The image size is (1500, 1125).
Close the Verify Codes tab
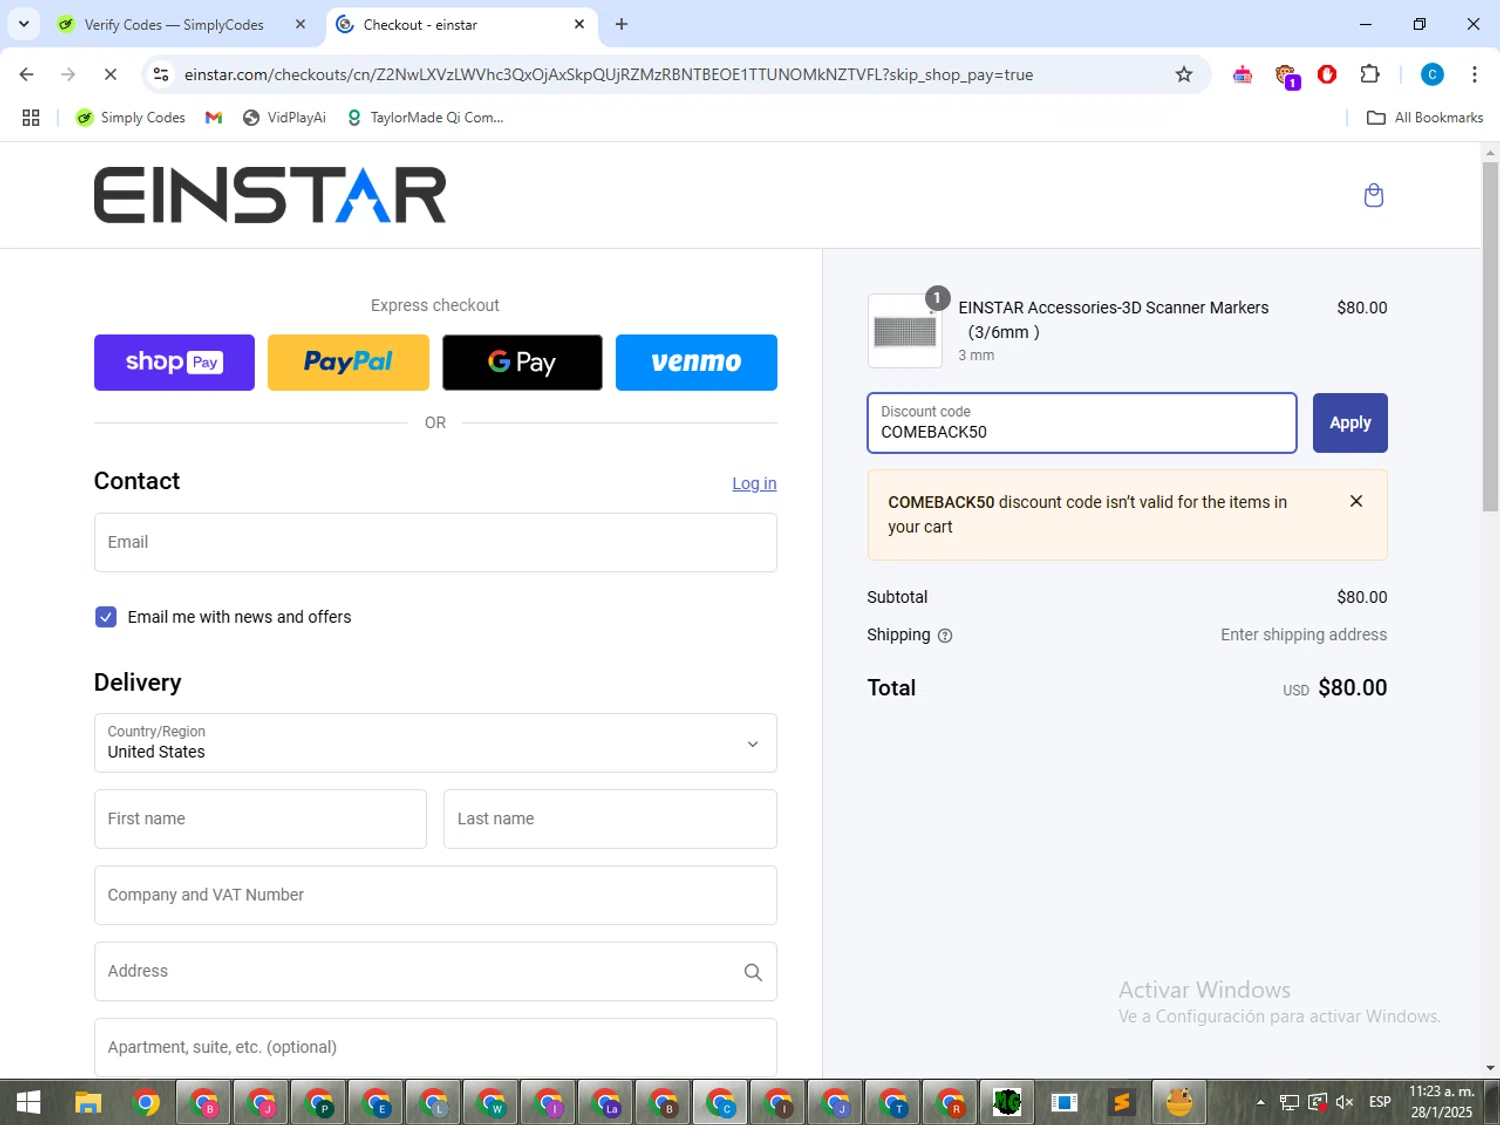pyautogui.click(x=300, y=25)
